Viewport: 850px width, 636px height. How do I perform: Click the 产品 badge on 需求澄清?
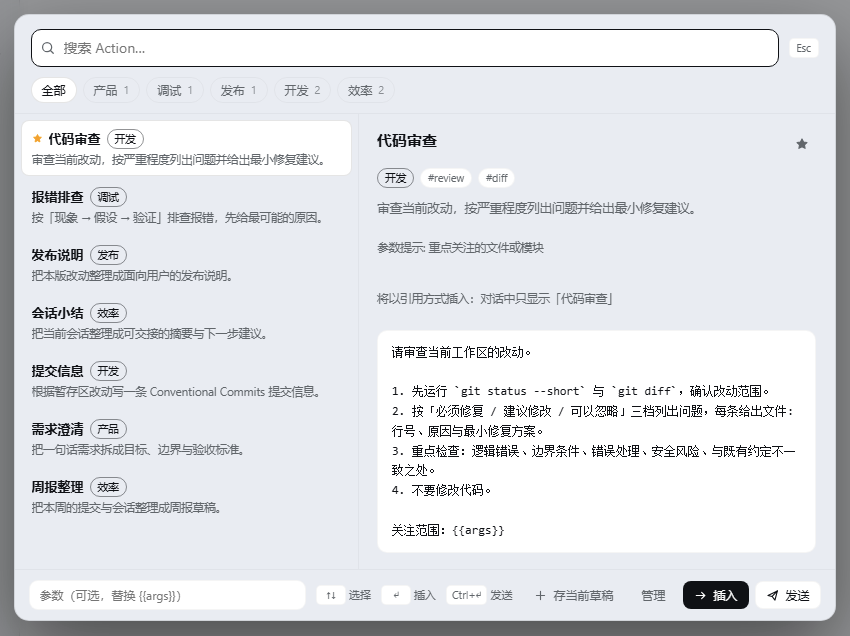click(x=108, y=429)
